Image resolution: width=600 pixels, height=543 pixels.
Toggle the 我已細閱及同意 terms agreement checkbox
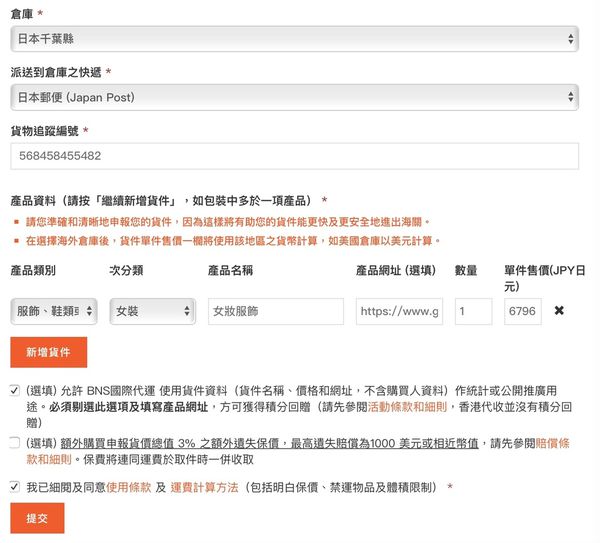tap(15, 487)
